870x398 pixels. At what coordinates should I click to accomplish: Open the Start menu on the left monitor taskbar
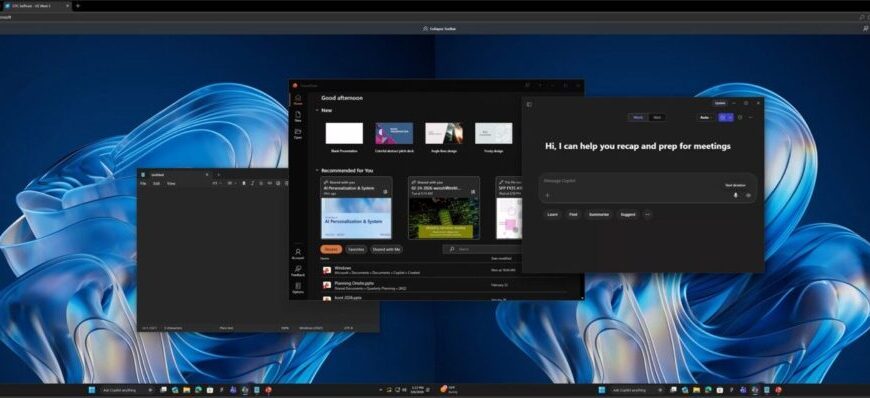tap(92, 390)
